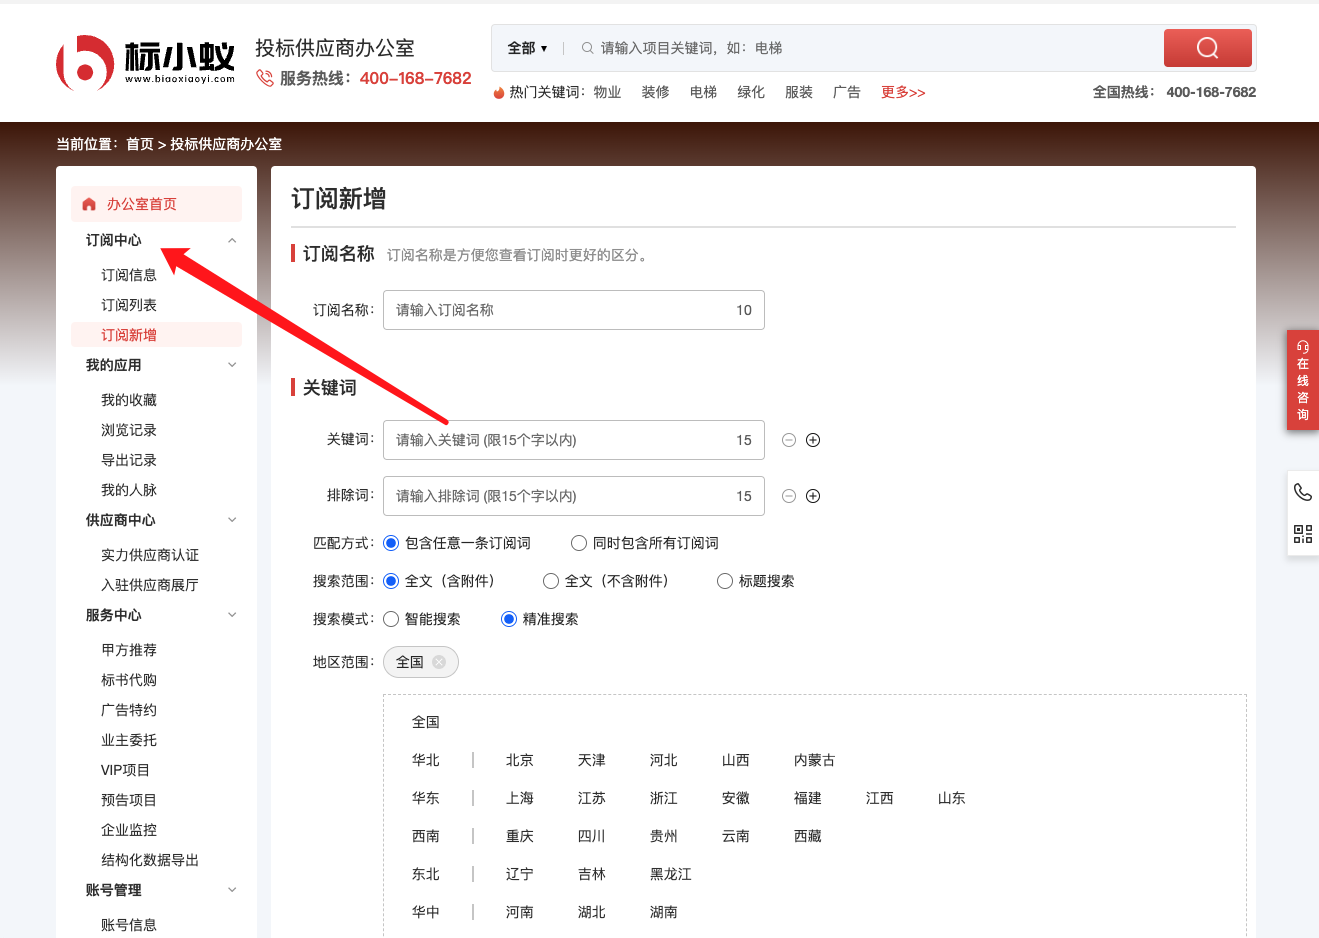Add another 排除词 row with plus icon
The height and width of the screenshot is (938, 1319).
click(x=813, y=496)
